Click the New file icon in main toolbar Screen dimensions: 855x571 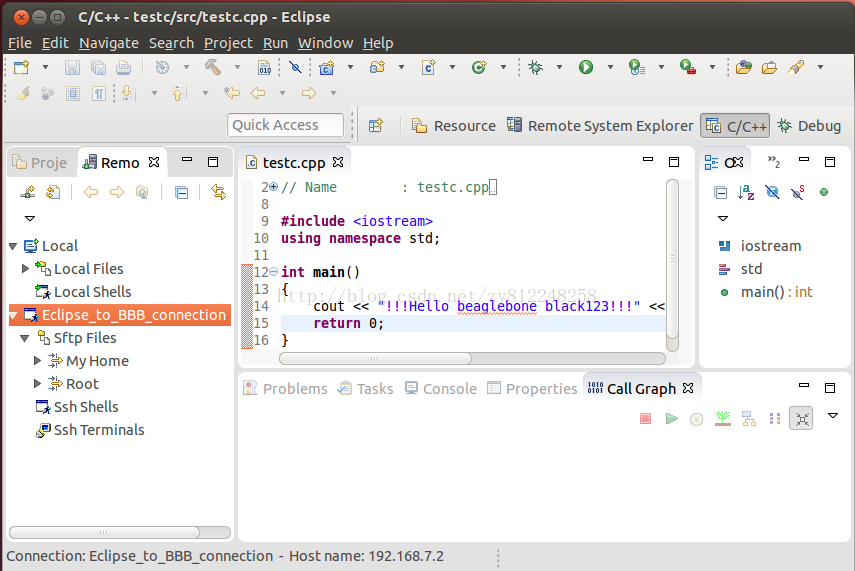tap(22, 67)
